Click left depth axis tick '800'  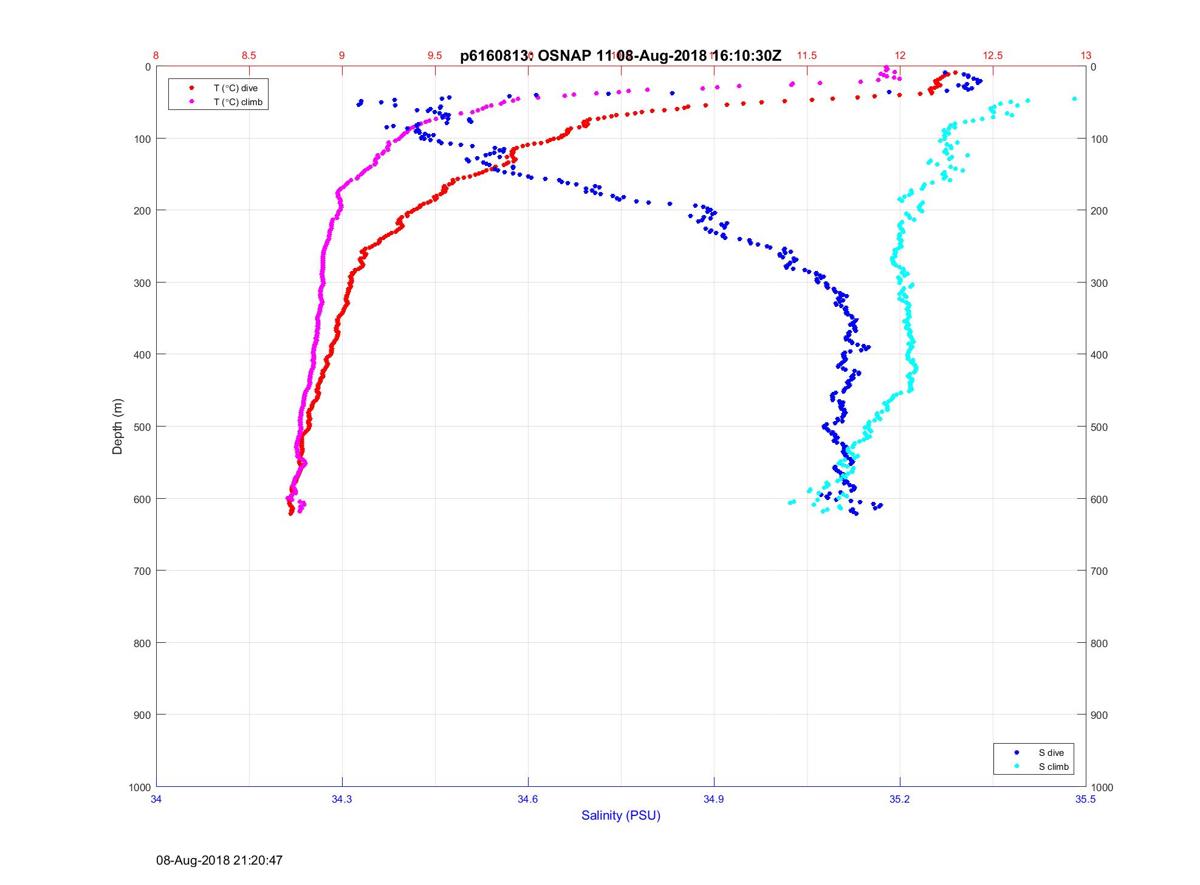coord(141,643)
